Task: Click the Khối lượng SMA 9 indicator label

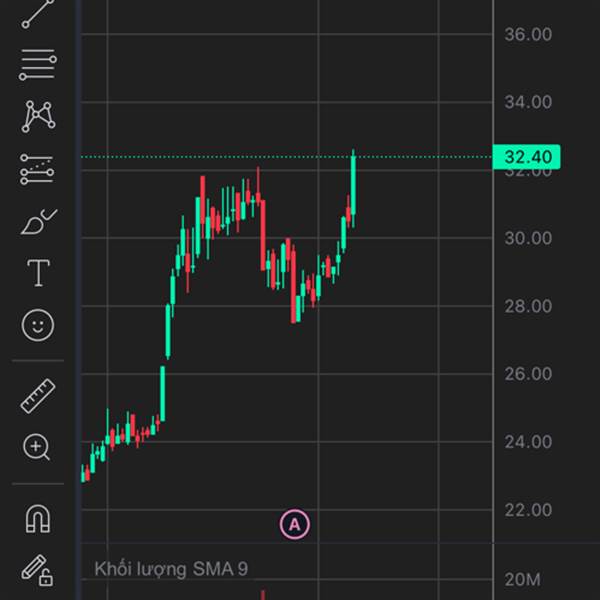Action: coord(171,569)
